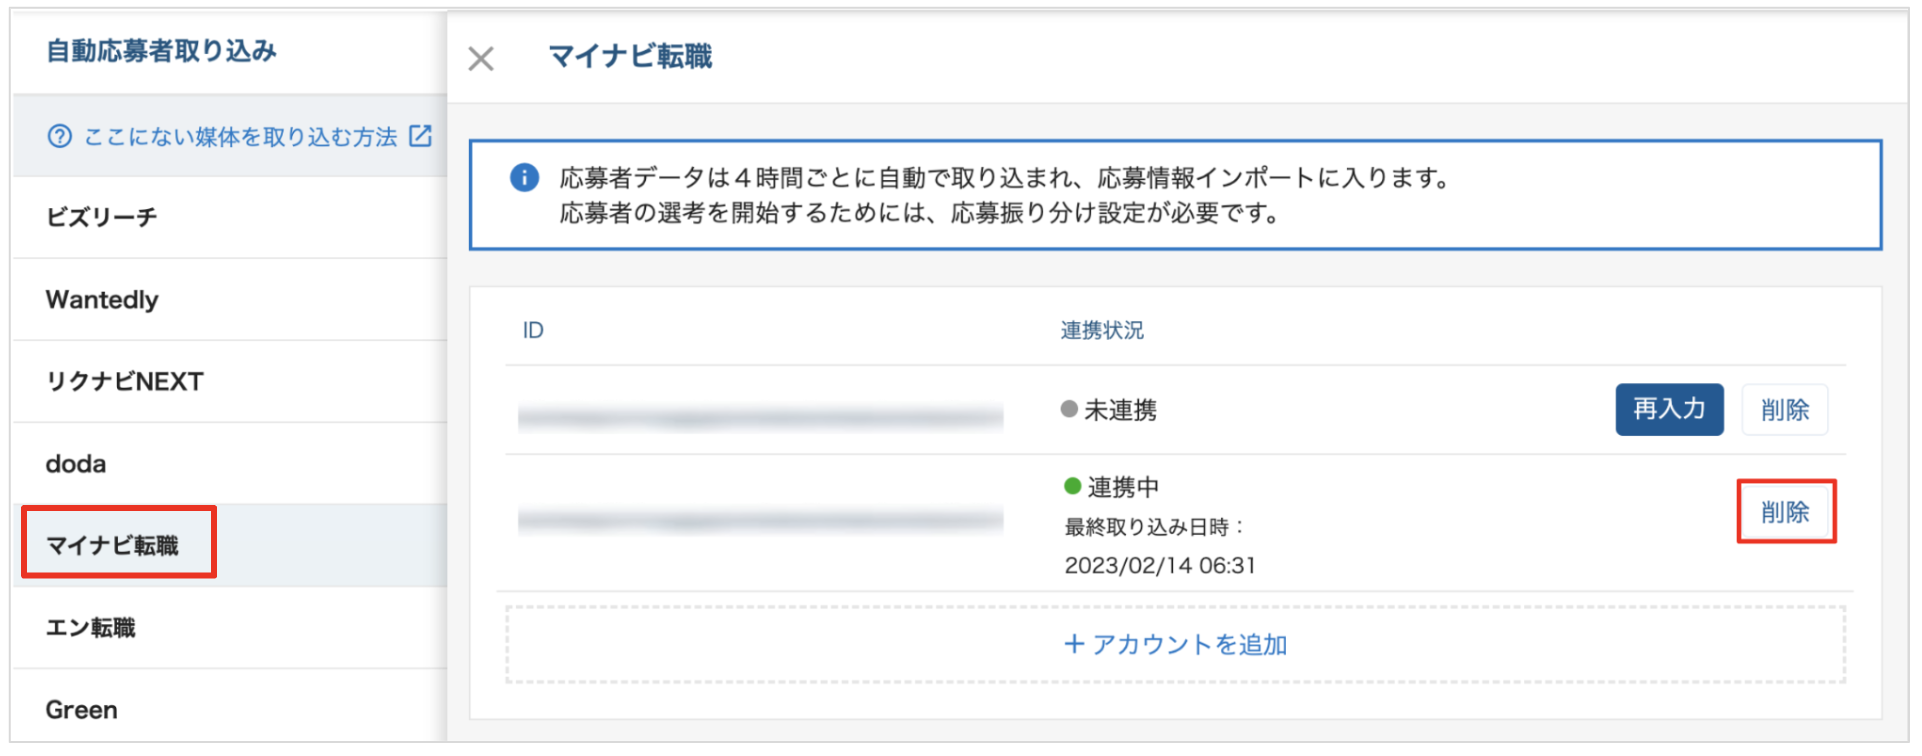Delete the 連携中 account row
This screenshot has width=1922, height=756.
pos(1785,512)
